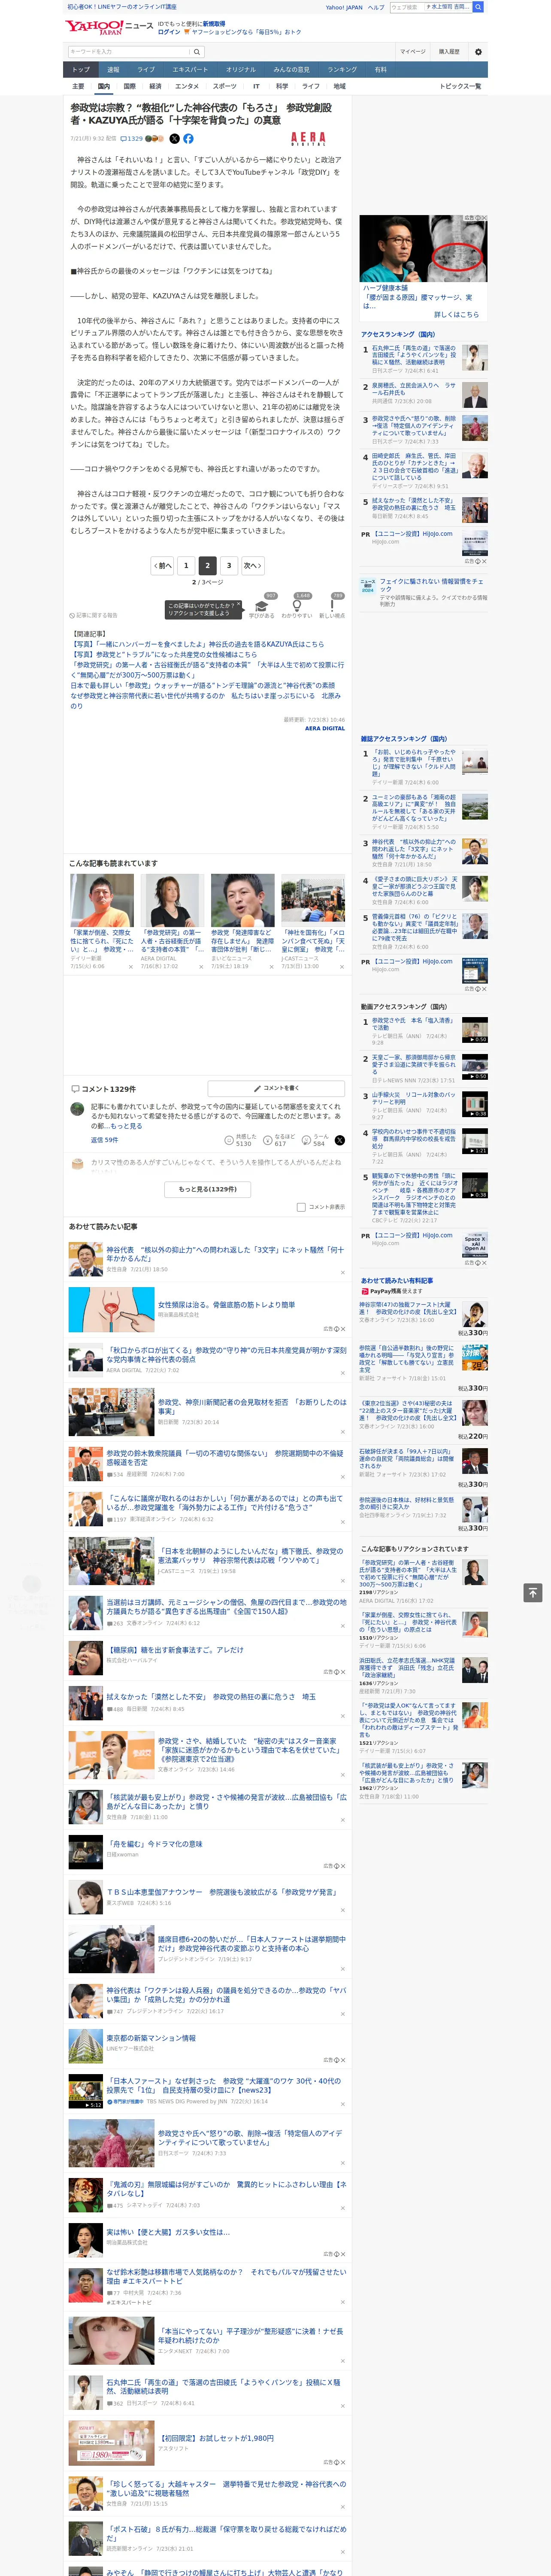Click the keyword search magnifier icon
Screen dimensions: 551x2576
tap(197, 52)
